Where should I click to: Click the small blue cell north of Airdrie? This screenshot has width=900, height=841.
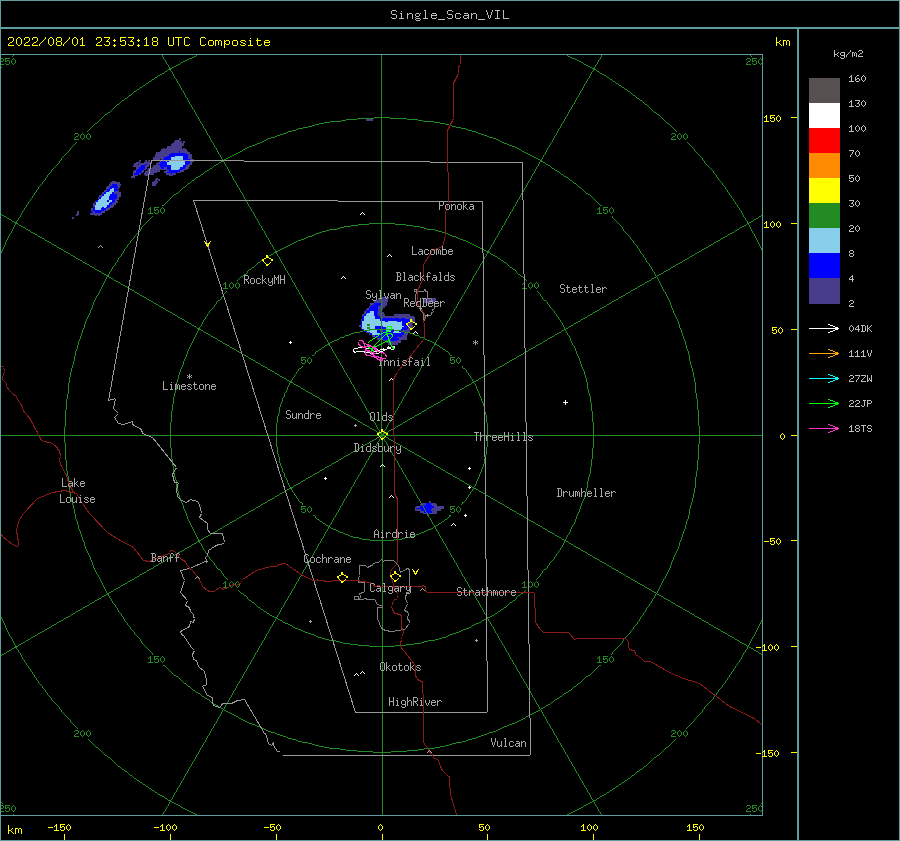428,508
